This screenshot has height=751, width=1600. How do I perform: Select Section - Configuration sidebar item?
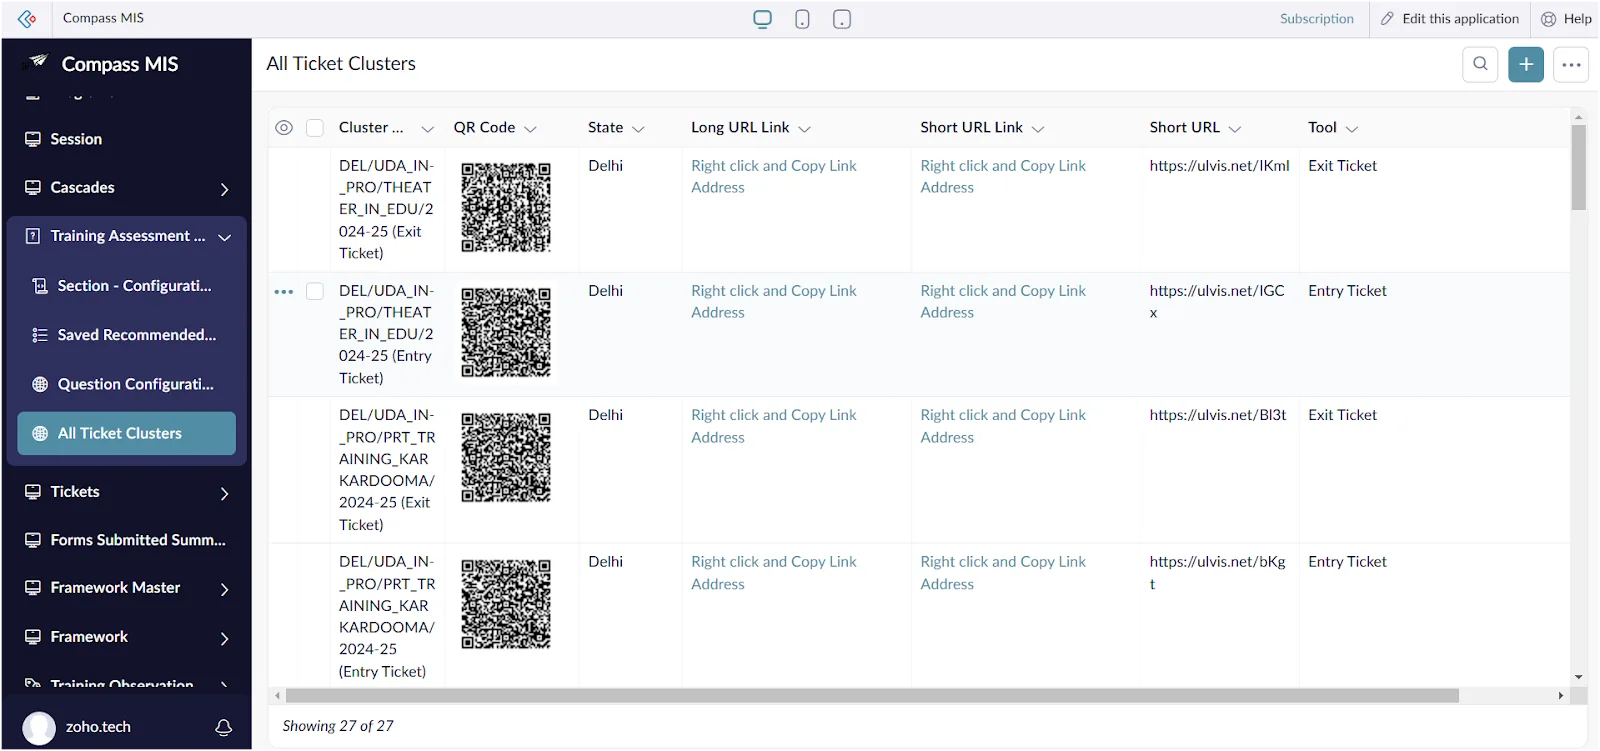tap(126, 286)
